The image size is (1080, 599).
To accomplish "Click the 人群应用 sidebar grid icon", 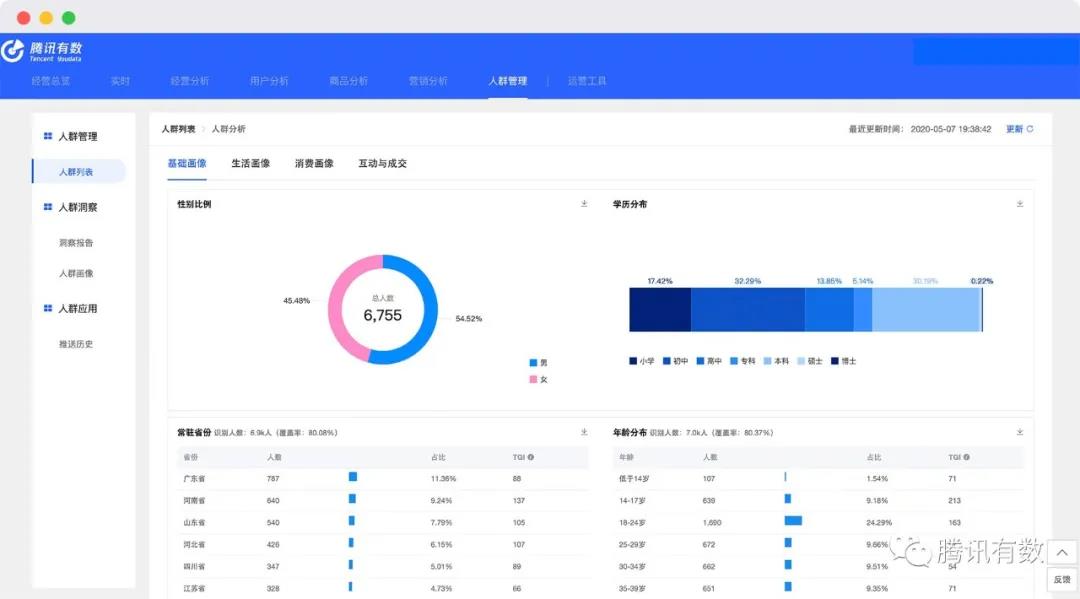I will (x=48, y=308).
